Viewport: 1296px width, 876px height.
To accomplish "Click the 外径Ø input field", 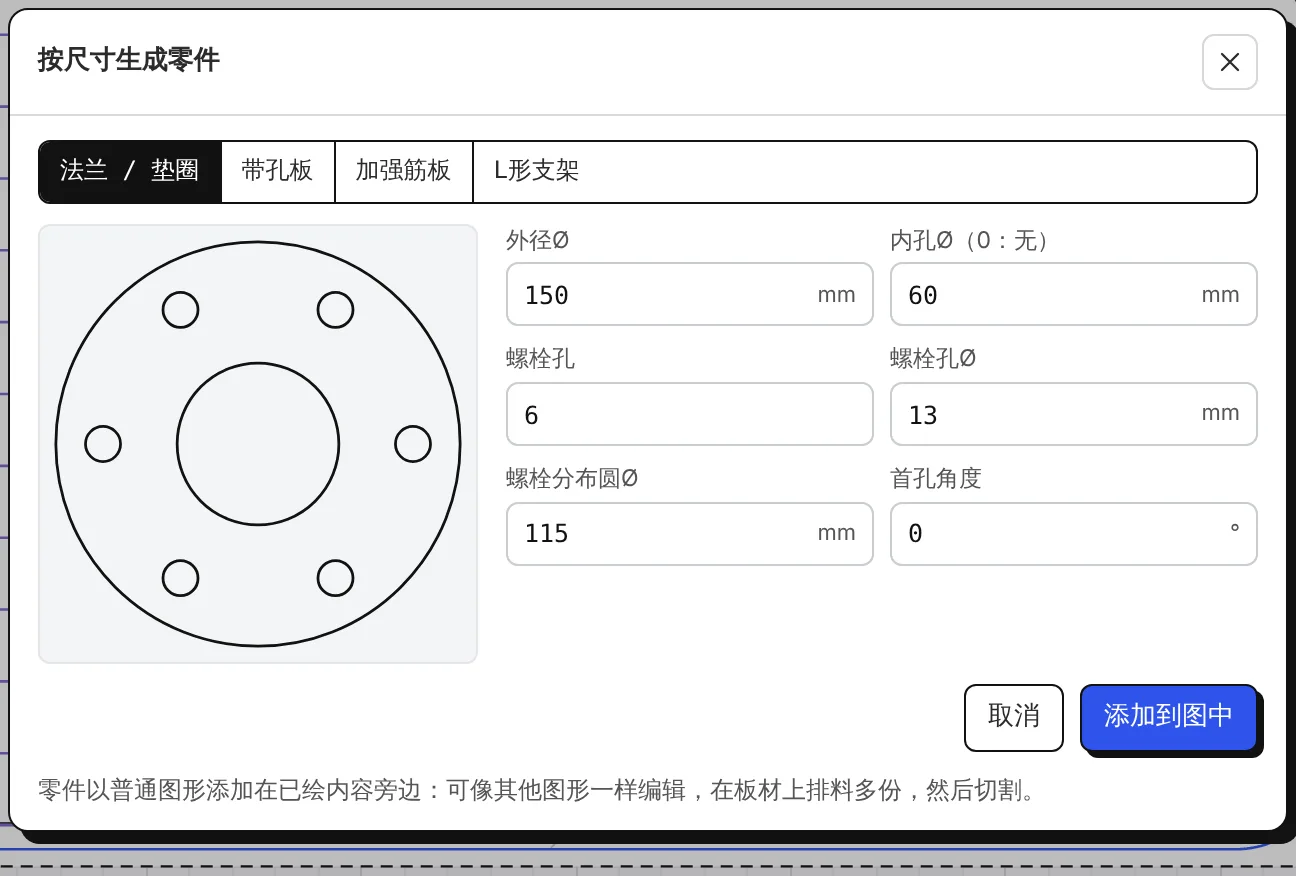I will (x=689, y=294).
